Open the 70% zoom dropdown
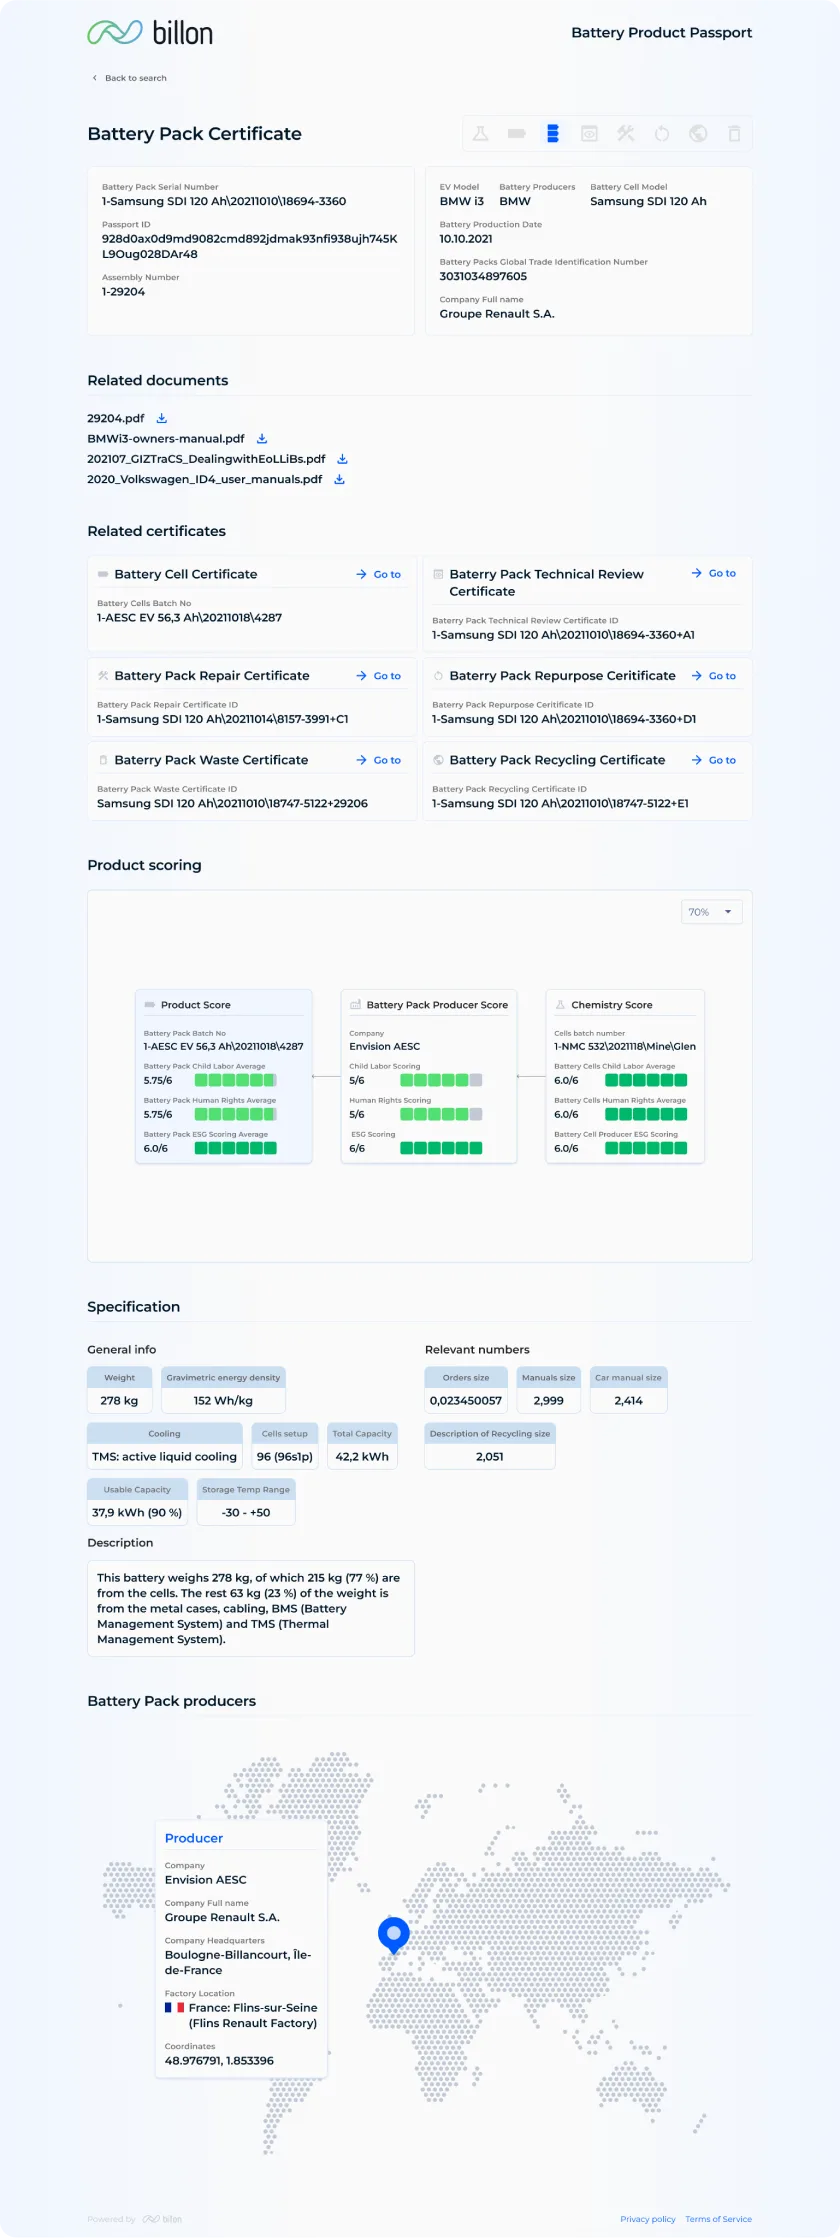The height and width of the screenshot is (2238, 840). point(712,912)
